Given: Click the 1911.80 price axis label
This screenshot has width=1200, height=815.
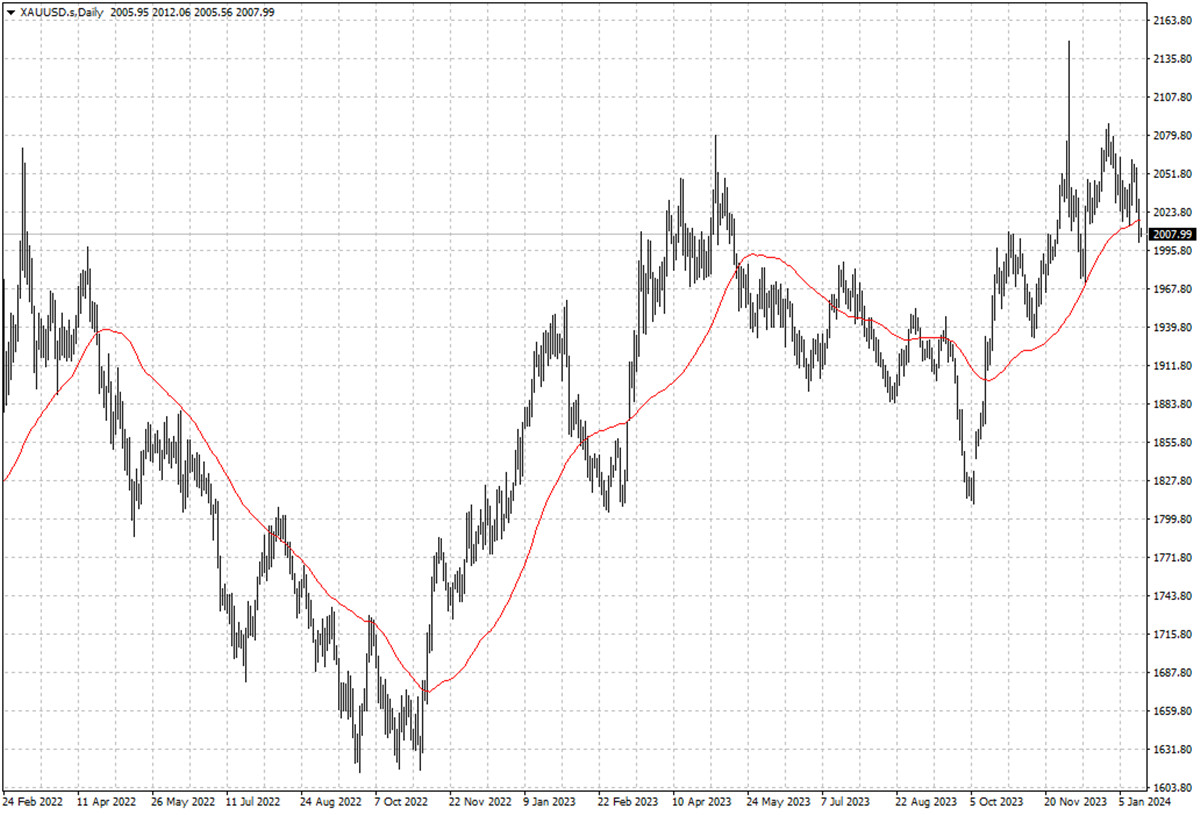Looking at the screenshot, I should 1171,366.
